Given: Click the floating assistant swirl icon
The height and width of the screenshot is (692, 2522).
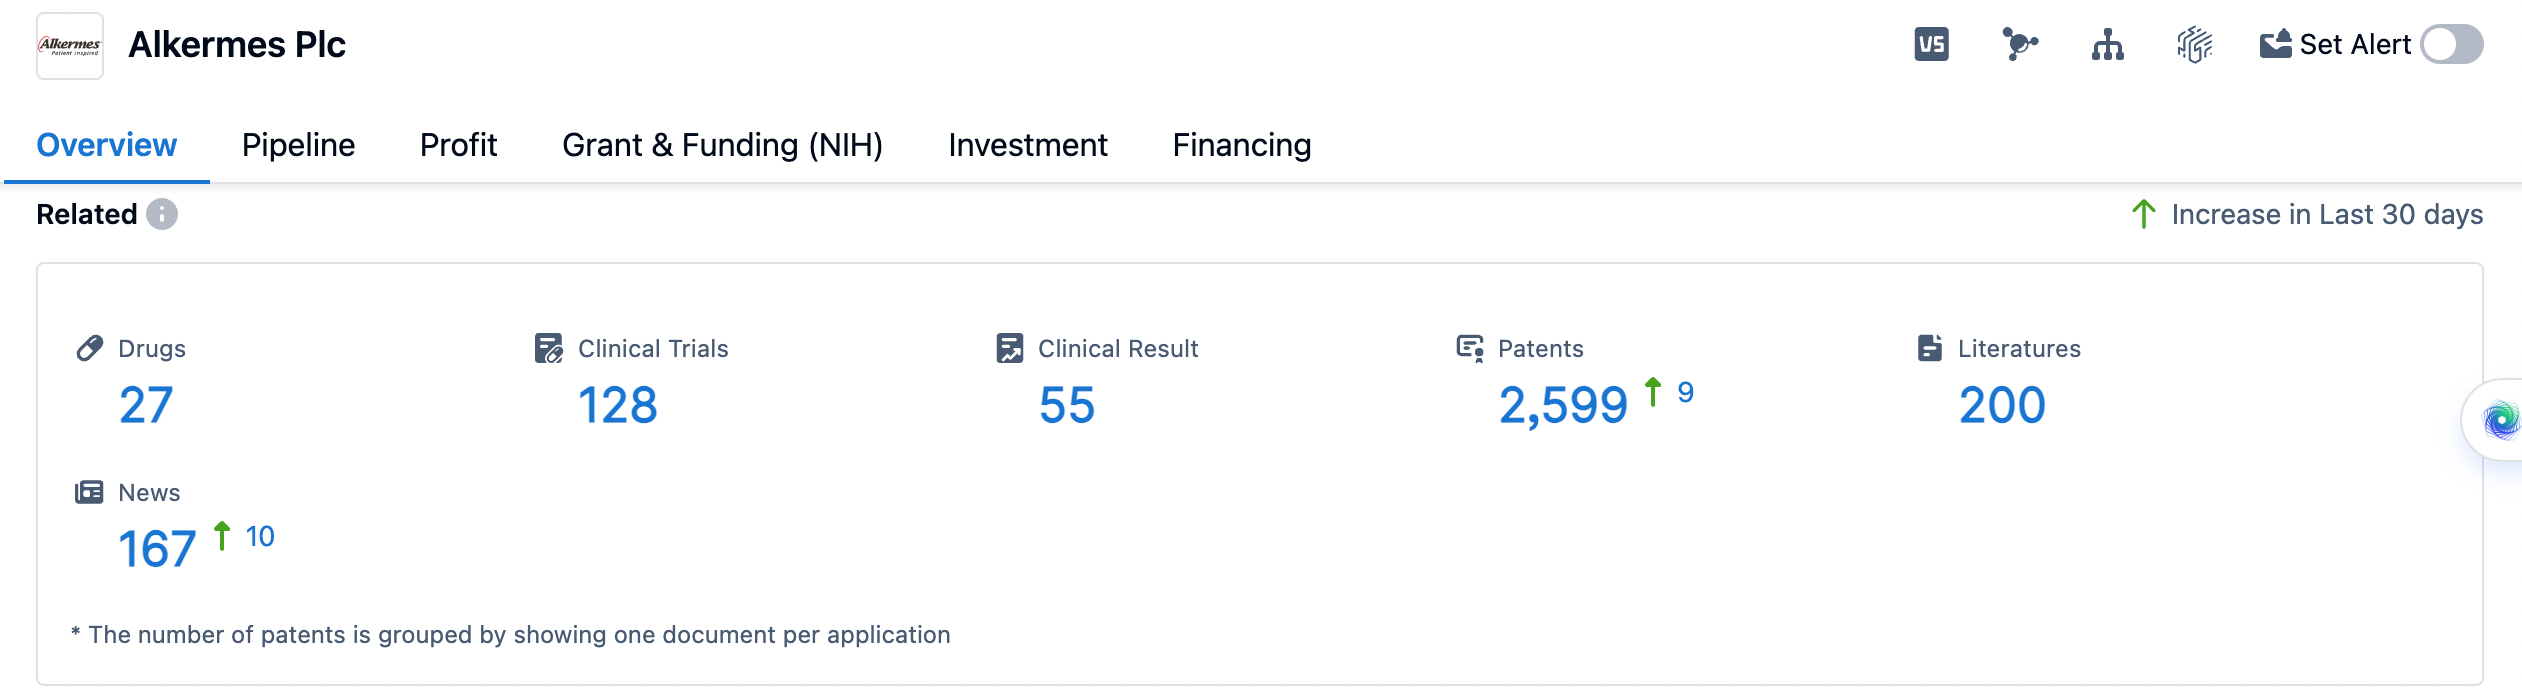Looking at the screenshot, I should [2500, 420].
